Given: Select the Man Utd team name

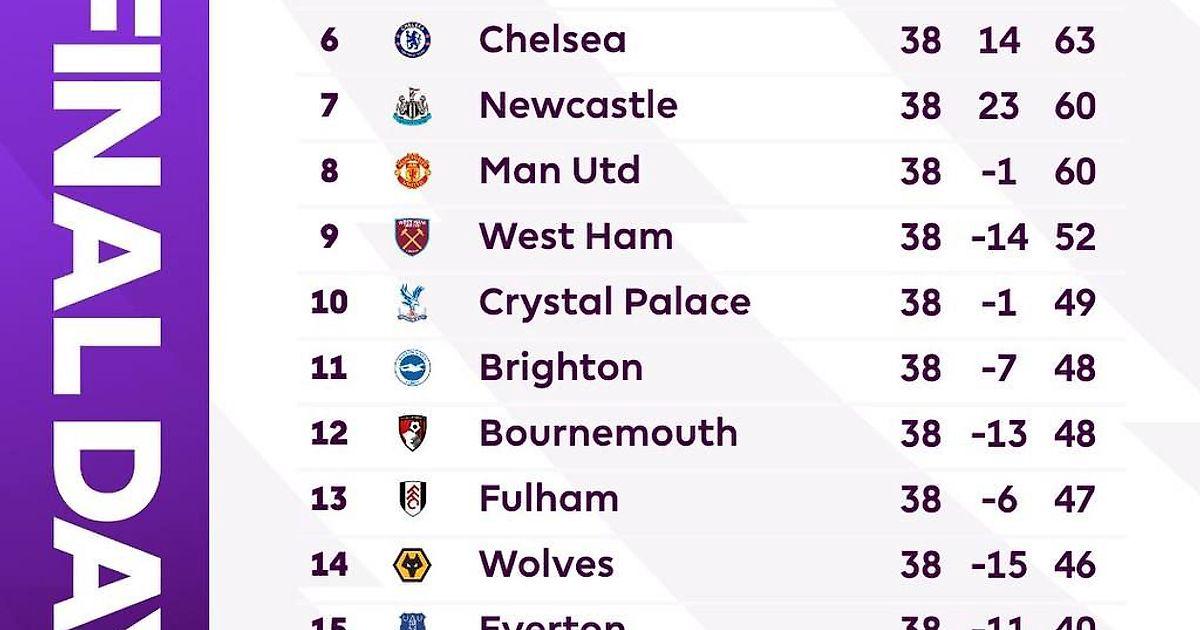Looking at the screenshot, I should point(559,171).
